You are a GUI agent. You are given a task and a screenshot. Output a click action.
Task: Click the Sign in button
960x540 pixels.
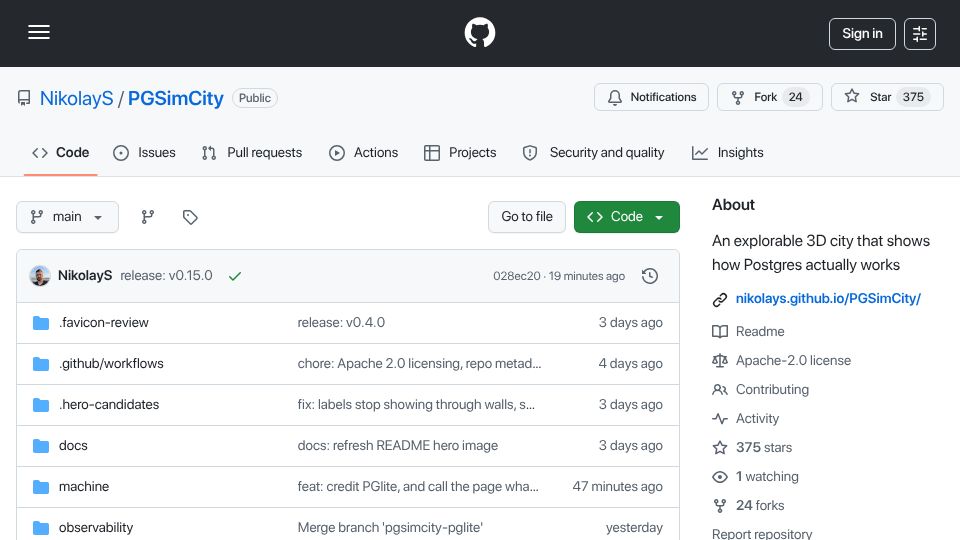(862, 34)
